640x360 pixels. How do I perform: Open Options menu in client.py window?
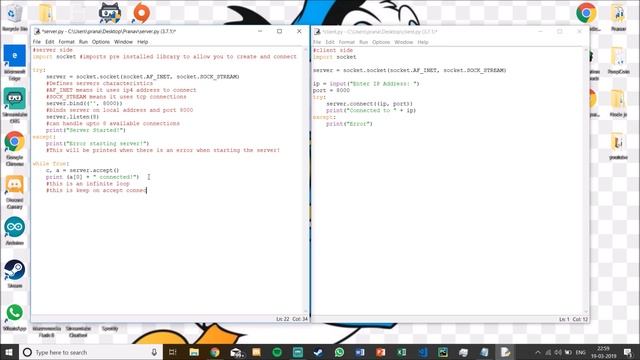click(x=381, y=42)
